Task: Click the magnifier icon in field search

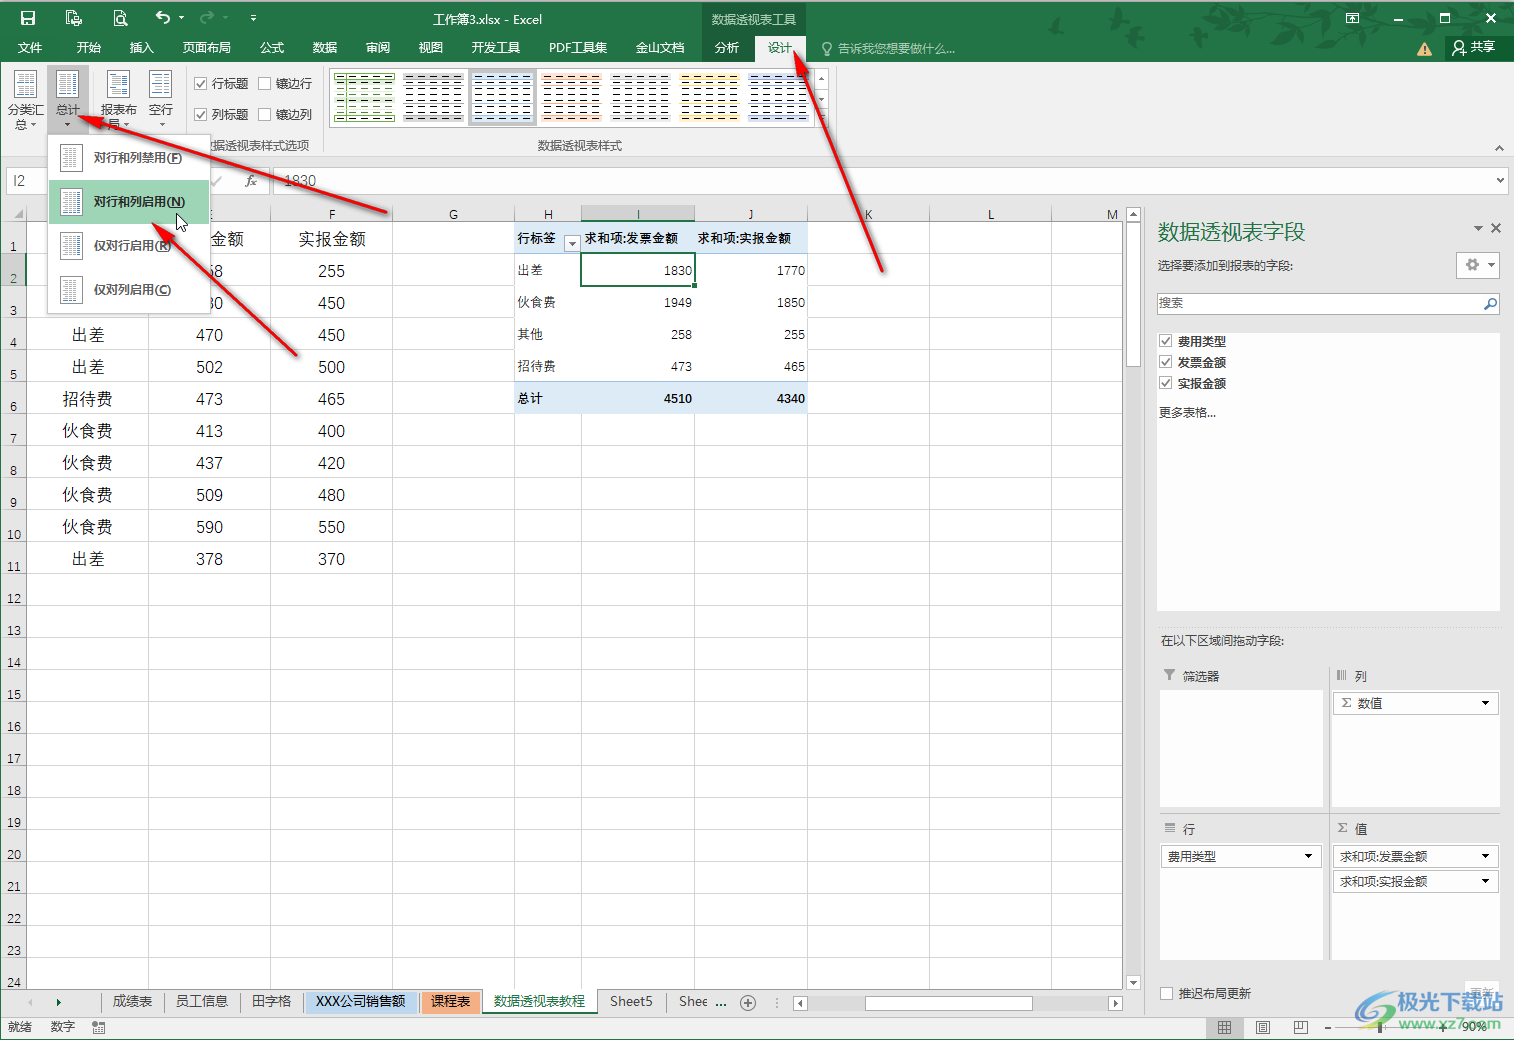Action: tap(1490, 303)
